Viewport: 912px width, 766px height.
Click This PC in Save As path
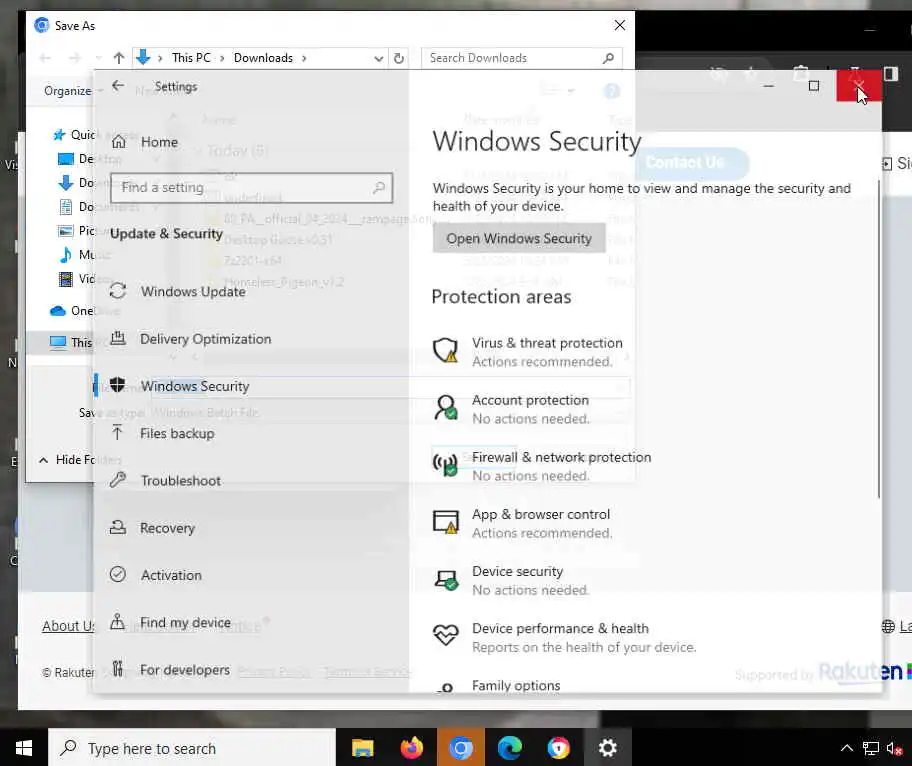pyautogui.click(x=191, y=58)
